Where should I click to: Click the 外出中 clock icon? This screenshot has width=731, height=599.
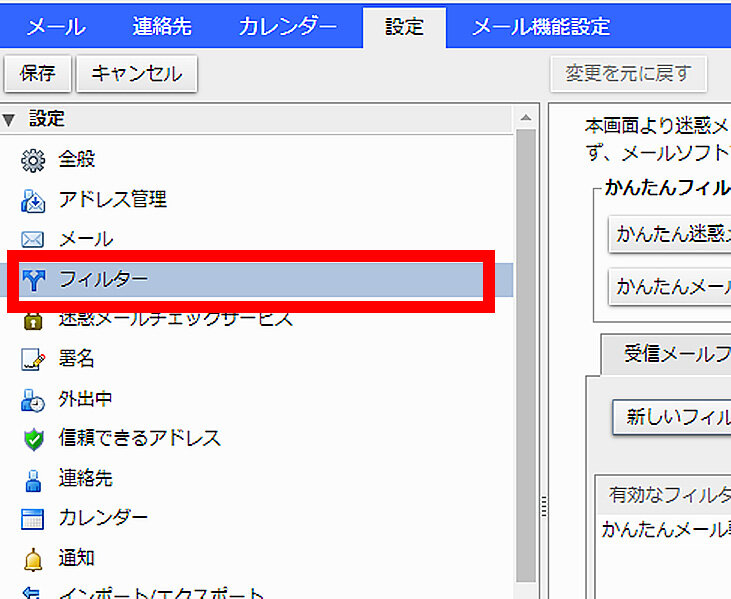[x=33, y=400]
